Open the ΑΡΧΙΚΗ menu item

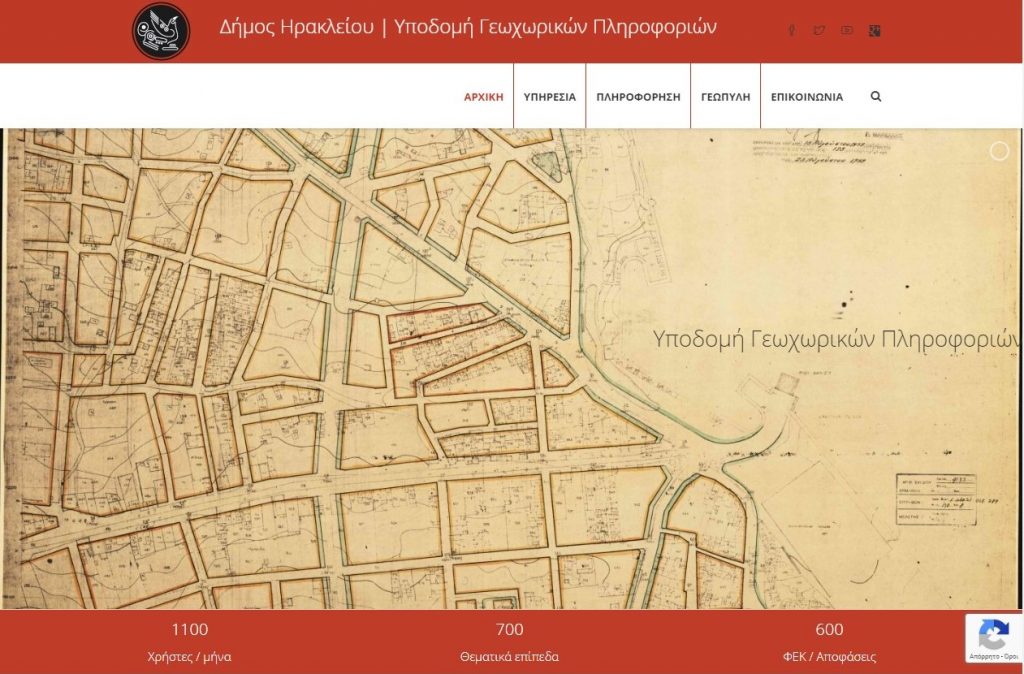coord(484,97)
